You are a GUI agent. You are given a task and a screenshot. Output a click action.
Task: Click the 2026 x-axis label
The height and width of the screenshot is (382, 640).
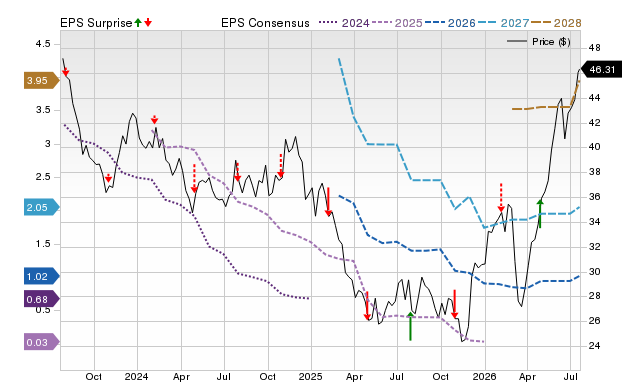[x=484, y=376]
